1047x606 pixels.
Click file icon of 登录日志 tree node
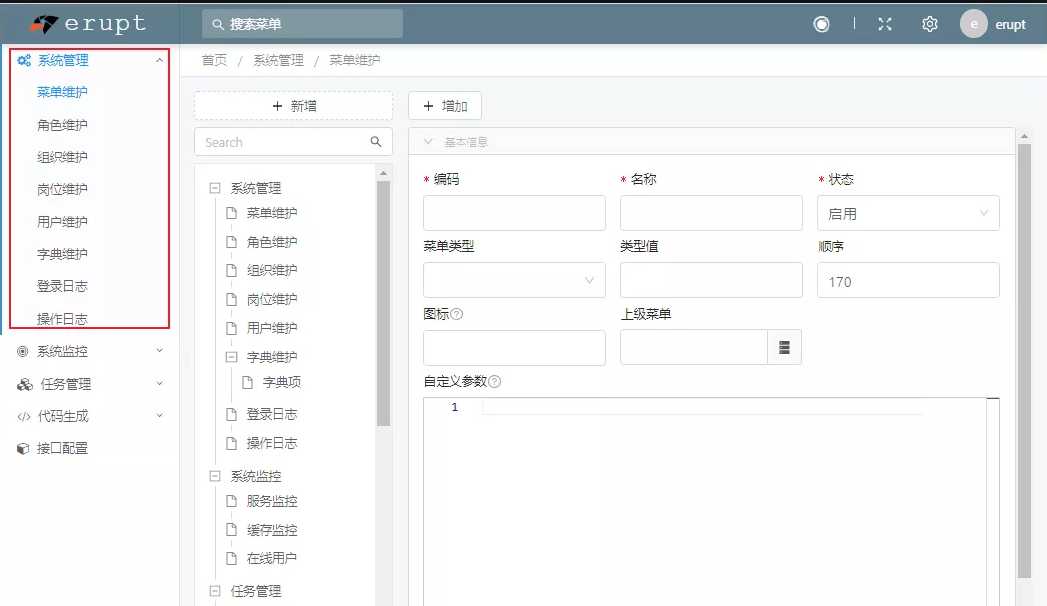click(232, 414)
